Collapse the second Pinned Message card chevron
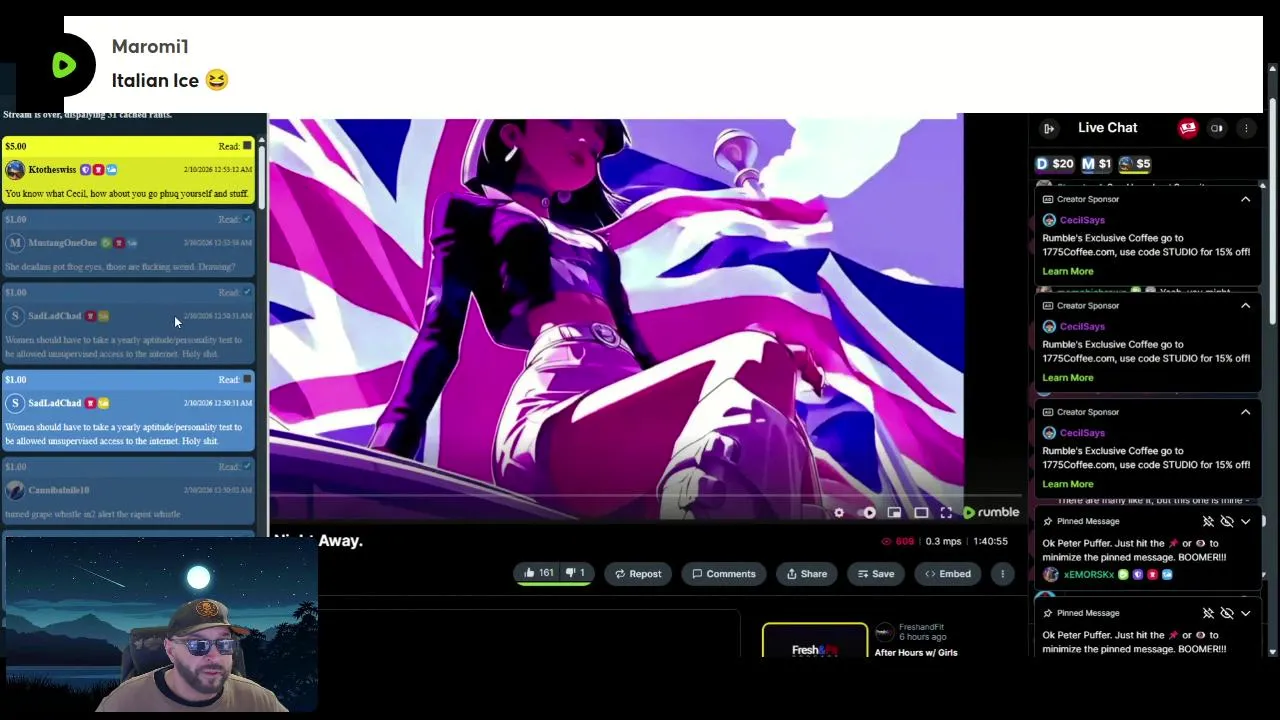 [1245, 613]
